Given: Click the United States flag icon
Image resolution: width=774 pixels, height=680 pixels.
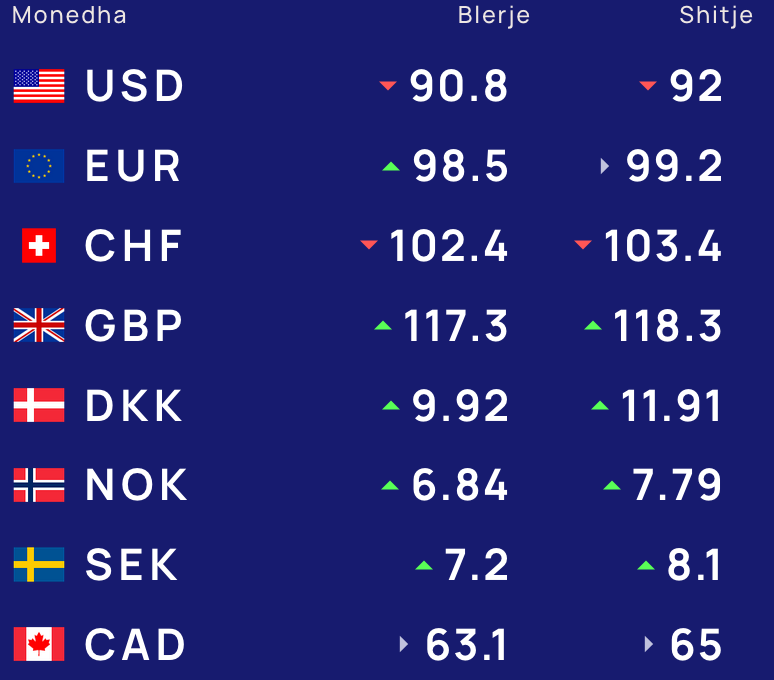Looking at the screenshot, I should click(x=39, y=86).
